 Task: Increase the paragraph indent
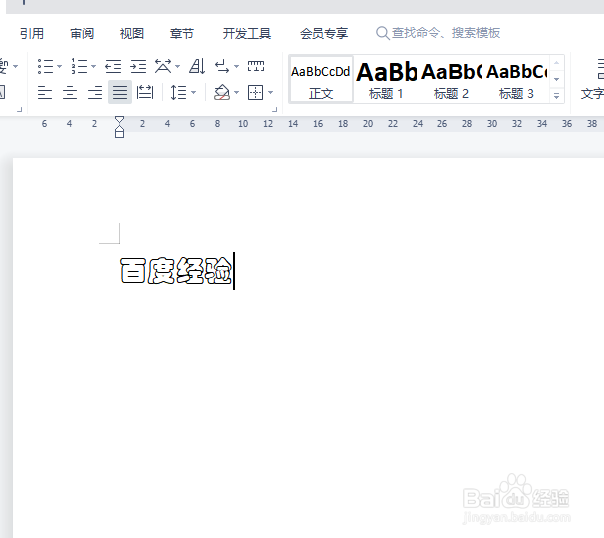pyautogui.click(x=138, y=66)
